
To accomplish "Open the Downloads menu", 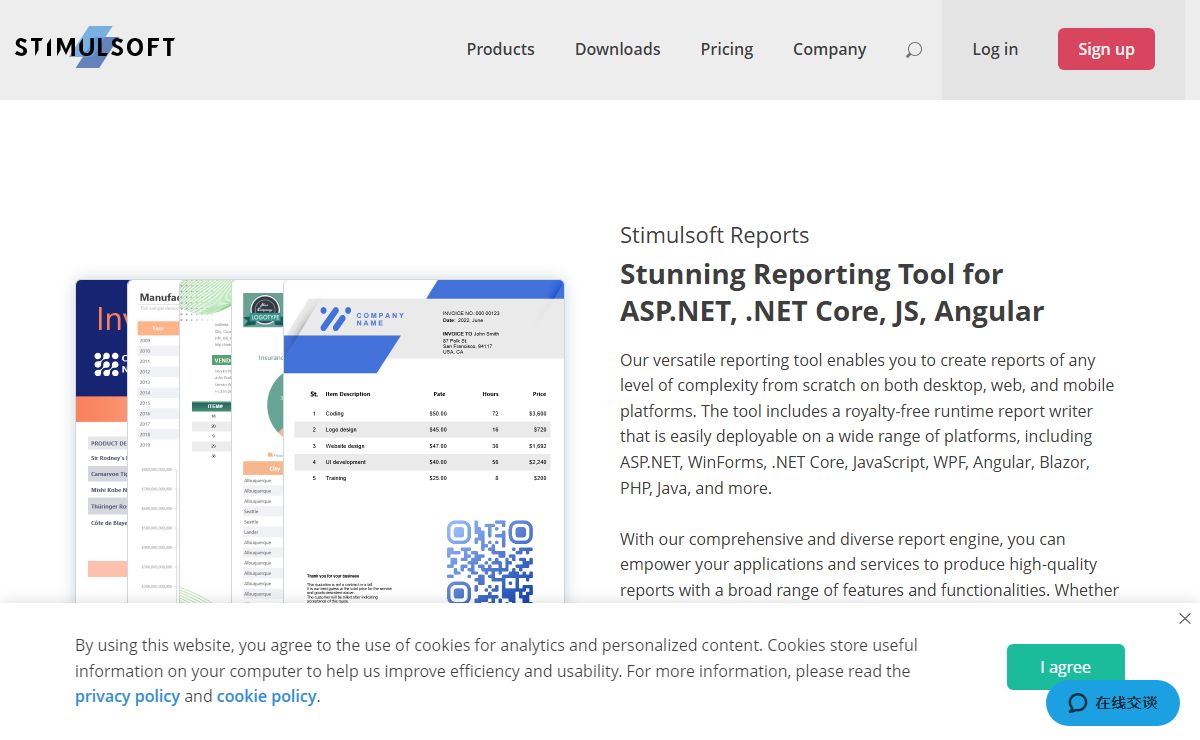I will click(x=617, y=49).
